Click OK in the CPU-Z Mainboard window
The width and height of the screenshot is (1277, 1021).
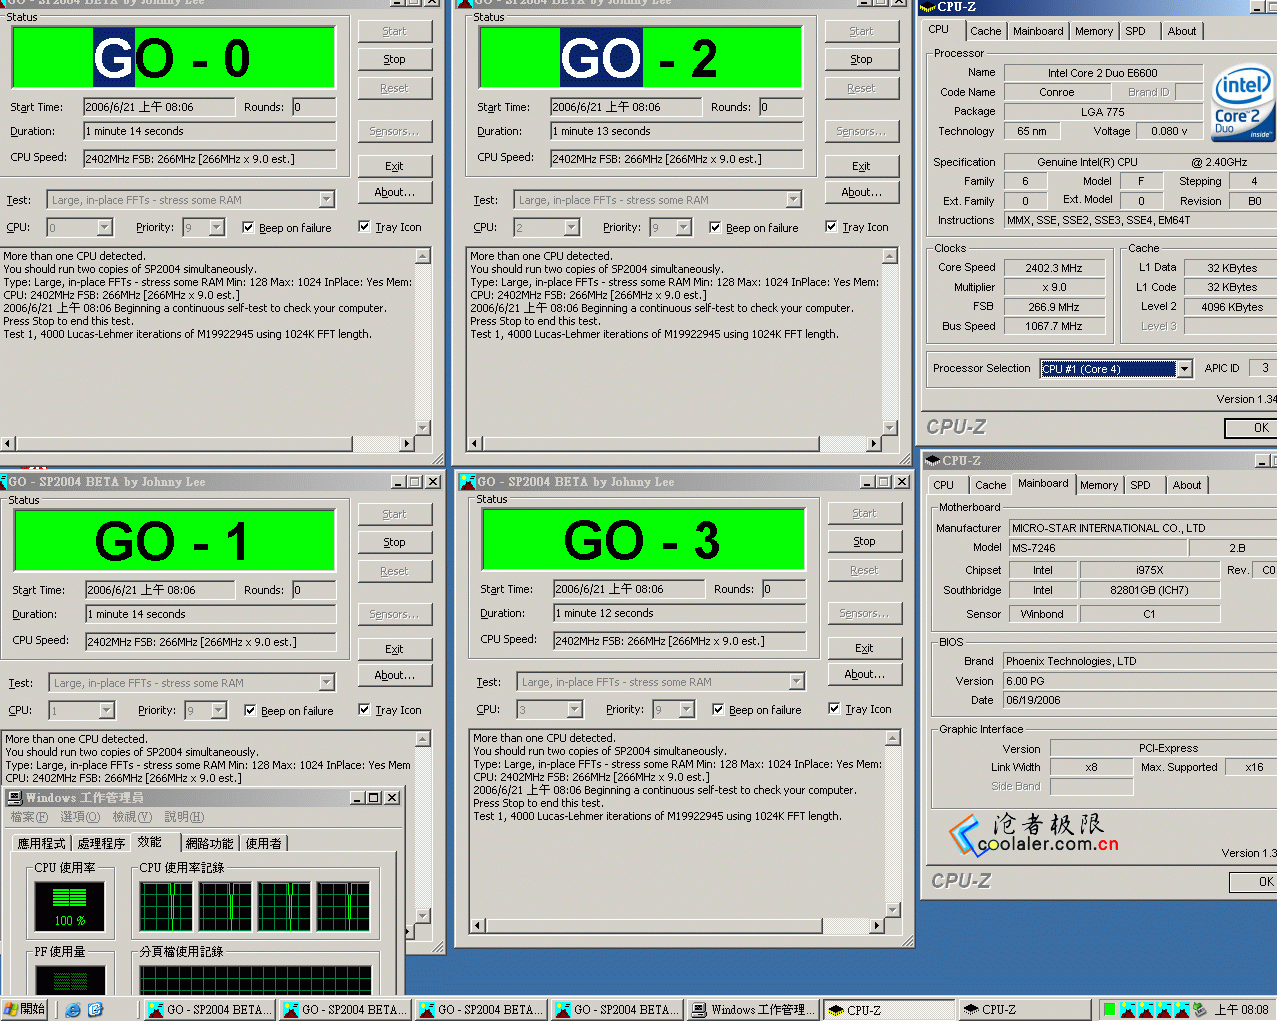coord(1253,882)
